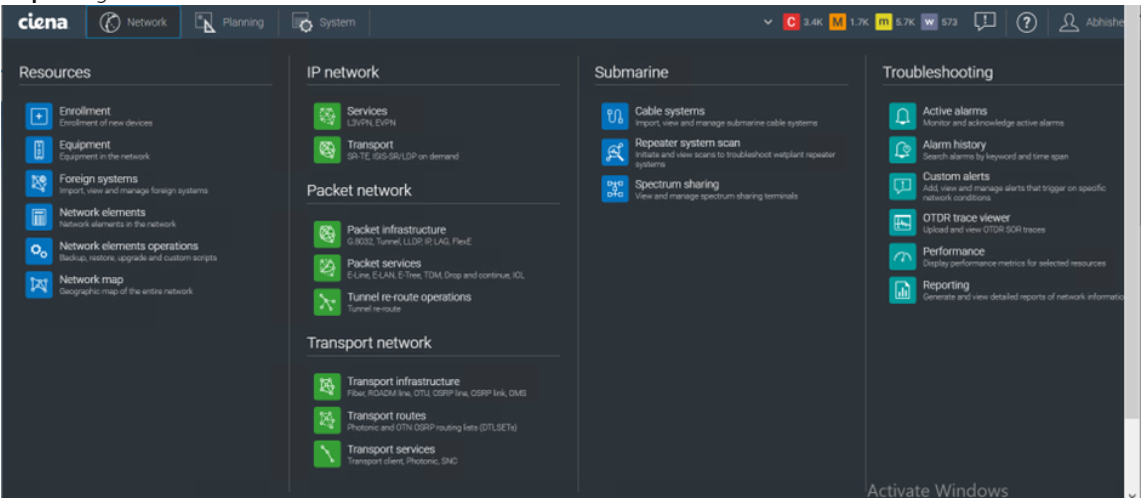Click the Active alarms bell icon
This screenshot has width=1143, height=501.
[x=902, y=116]
